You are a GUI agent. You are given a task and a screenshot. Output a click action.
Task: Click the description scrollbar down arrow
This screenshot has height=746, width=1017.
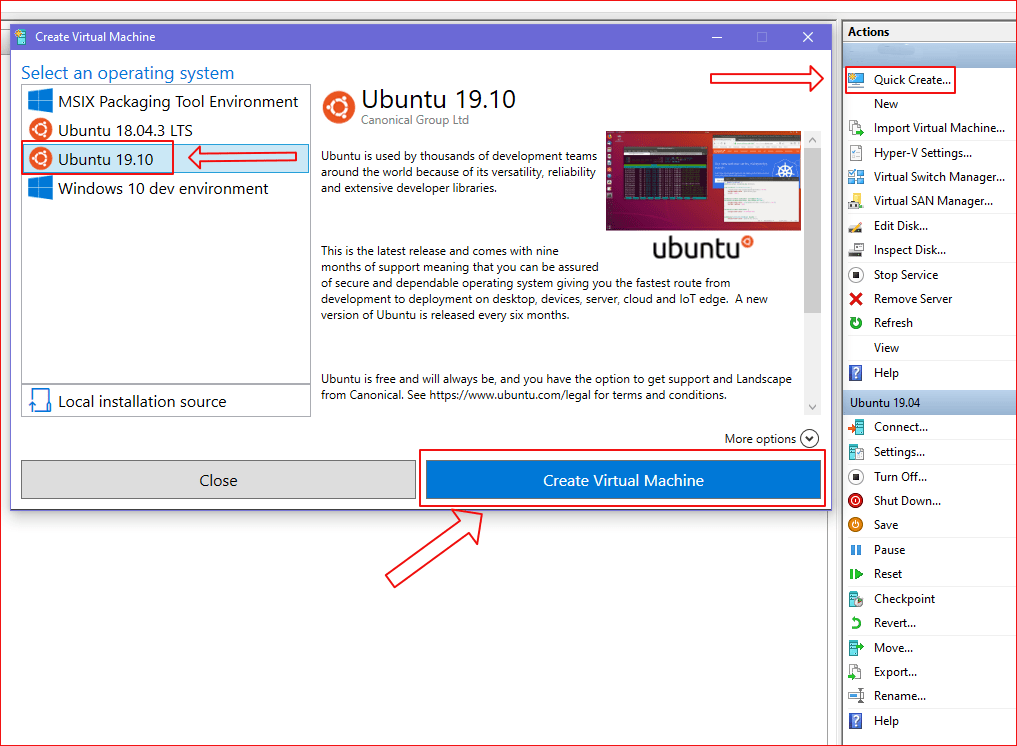[813, 407]
